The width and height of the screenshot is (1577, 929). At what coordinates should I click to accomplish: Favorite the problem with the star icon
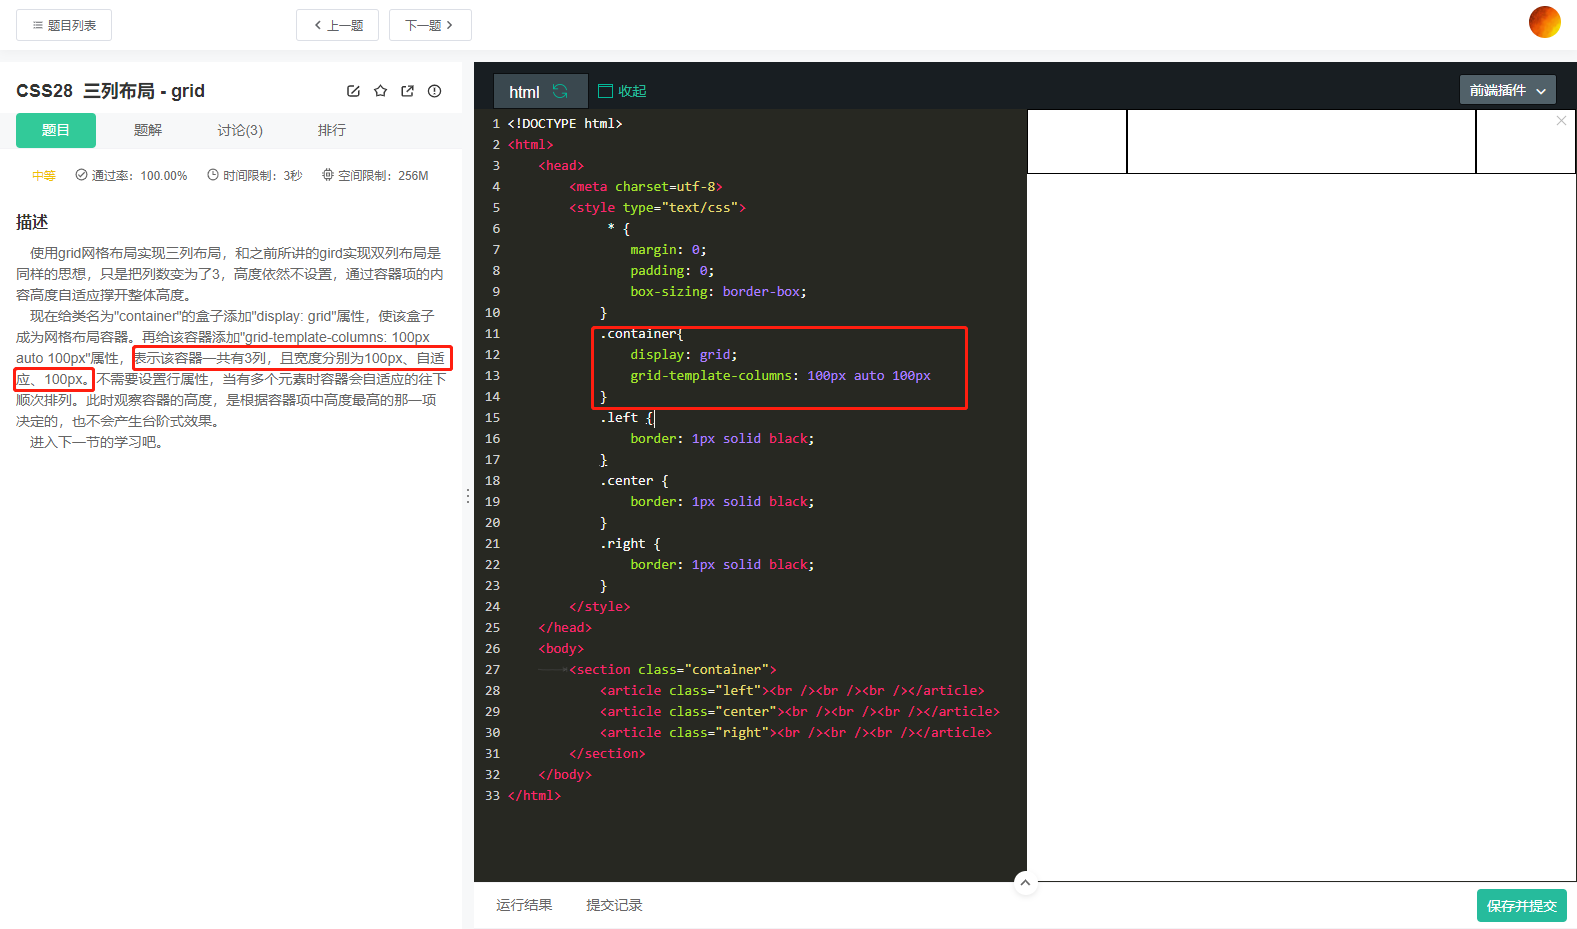click(x=380, y=91)
